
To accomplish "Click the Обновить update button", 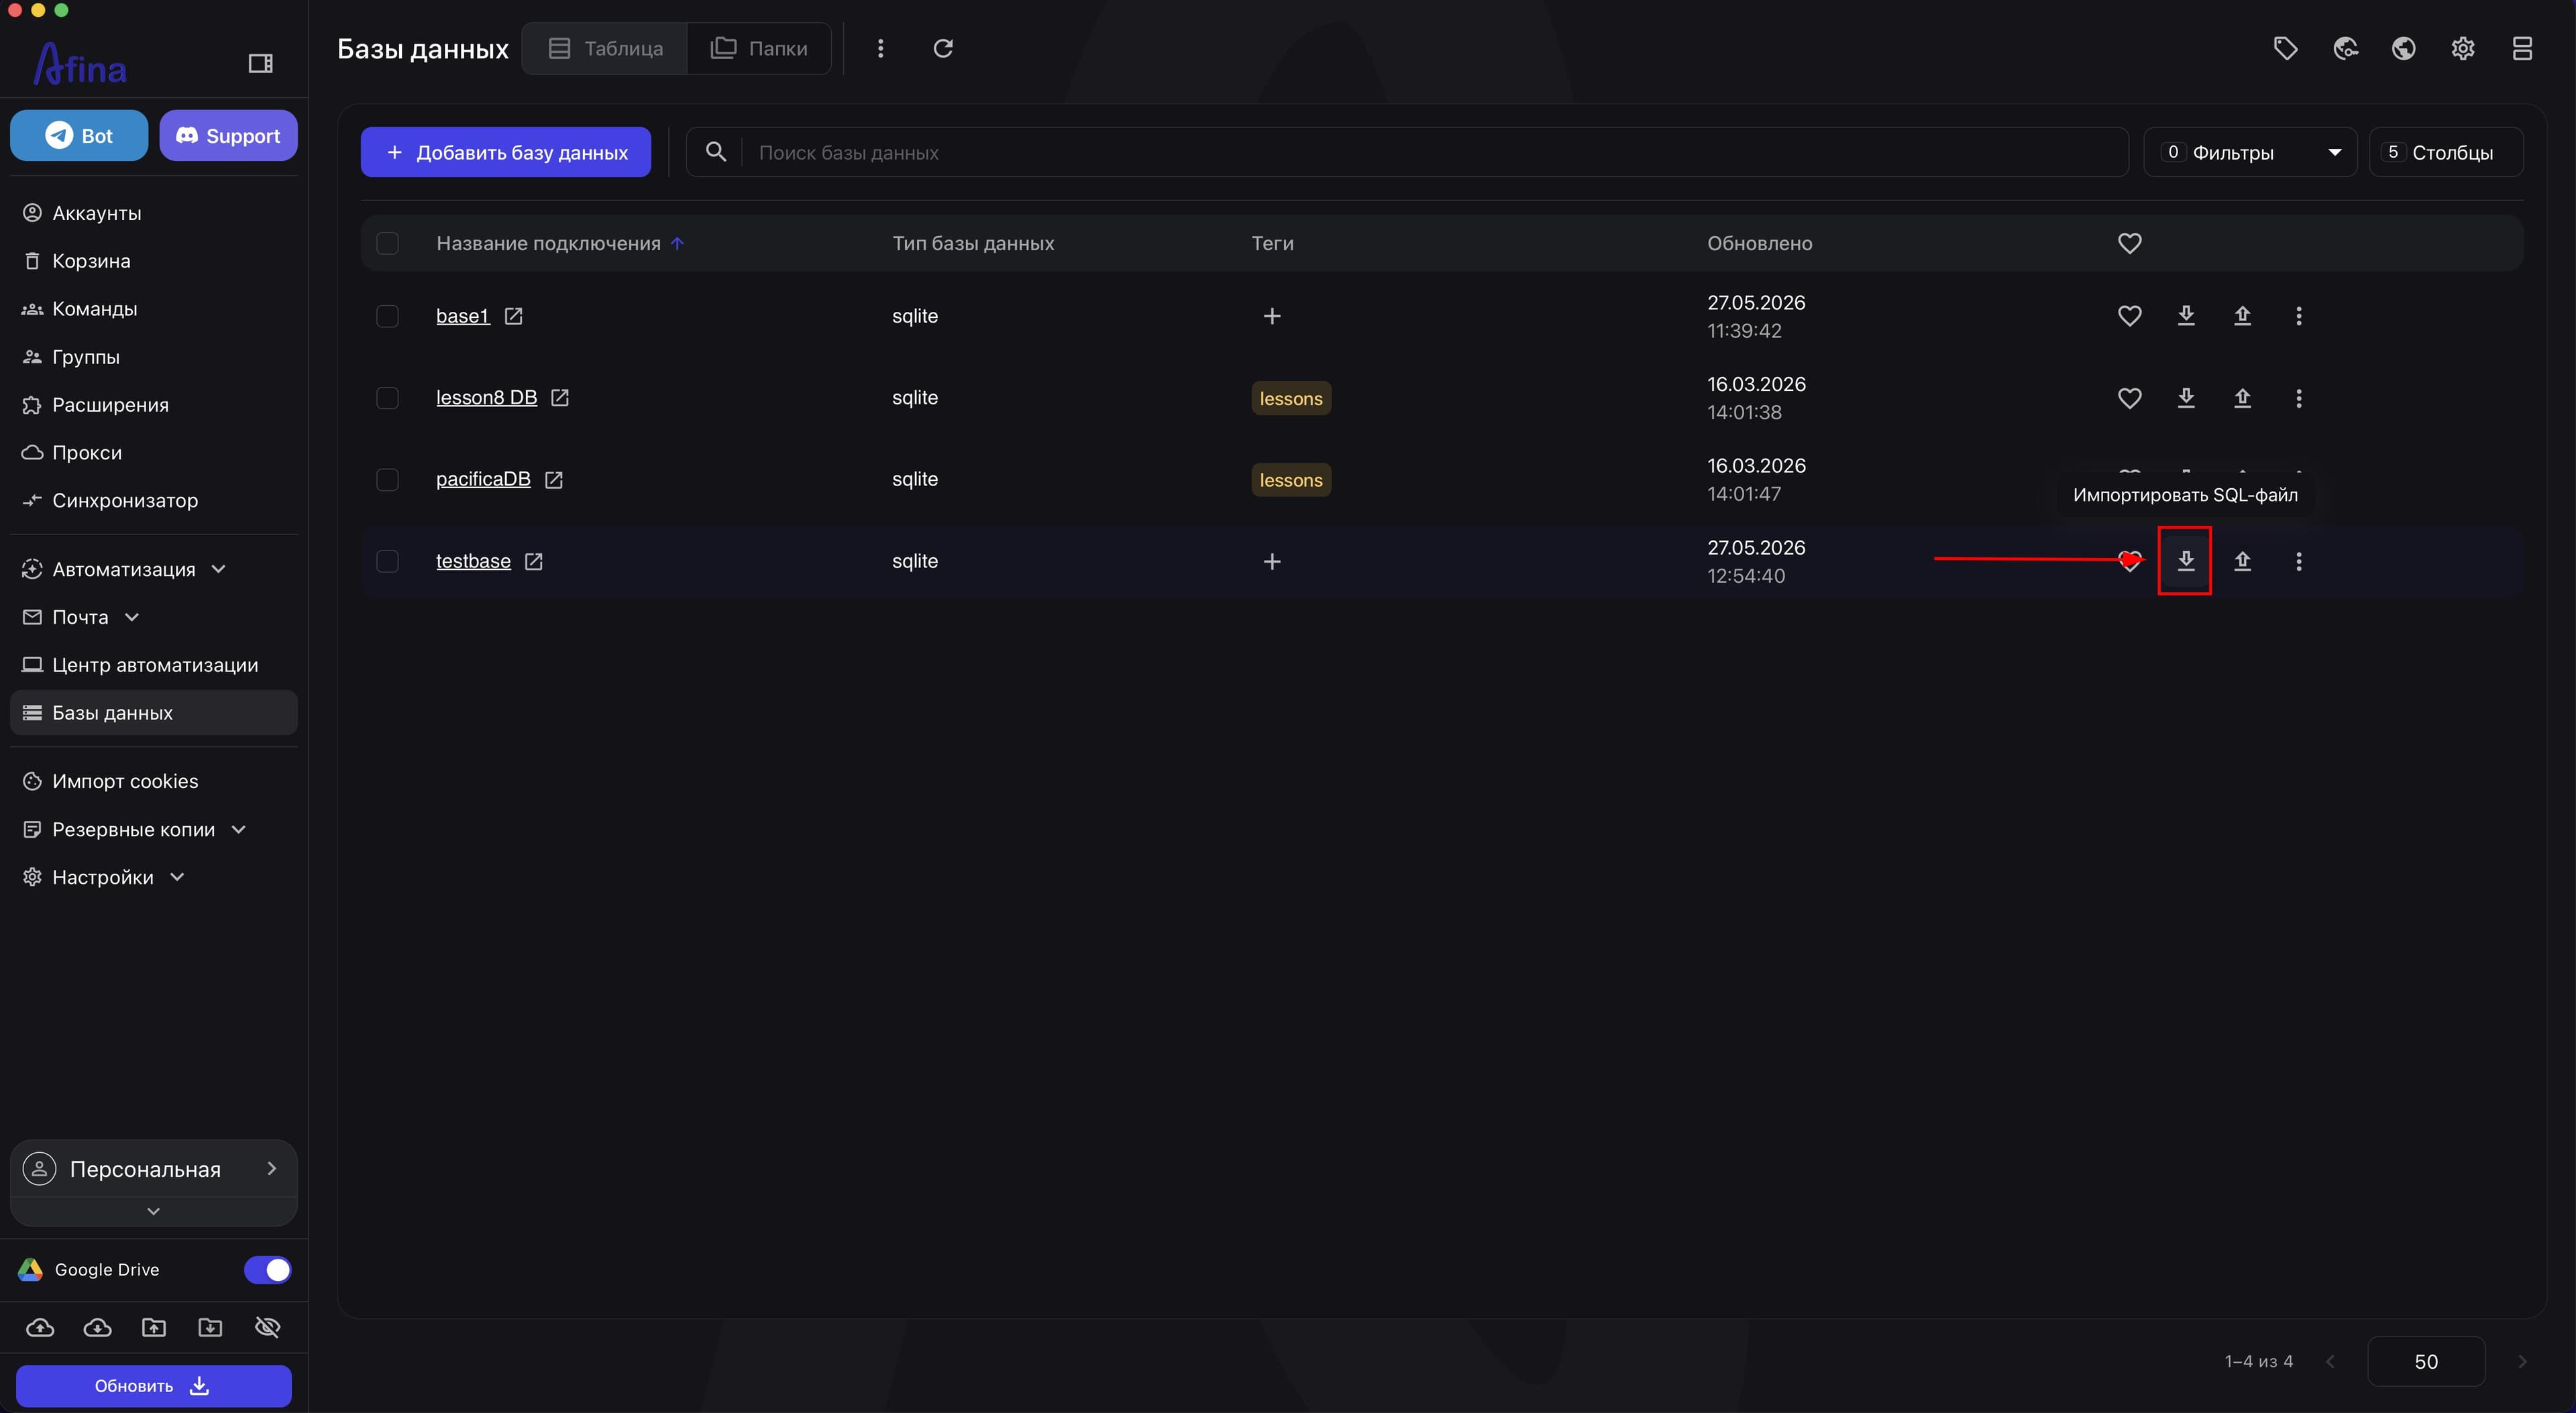I will click(x=153, y=1386).
